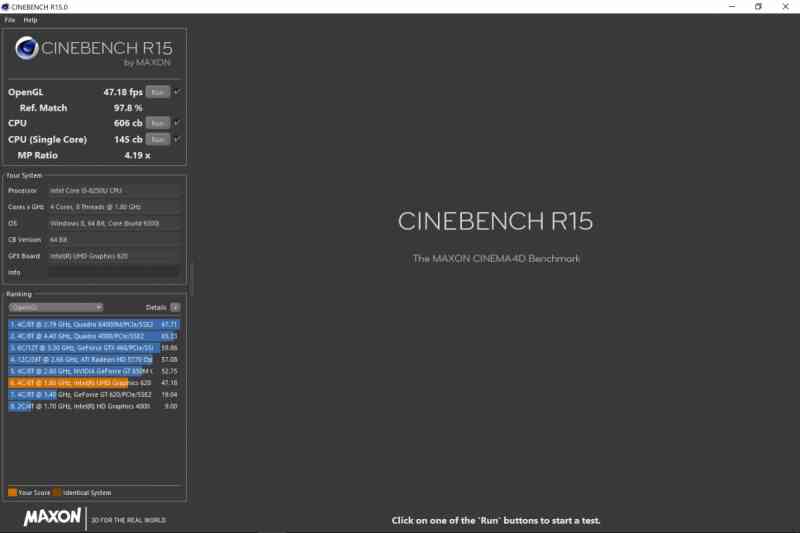The width and height of the screenshot is (800, 533).
Task: Restore down the Cinebench window
Action: 758,7
